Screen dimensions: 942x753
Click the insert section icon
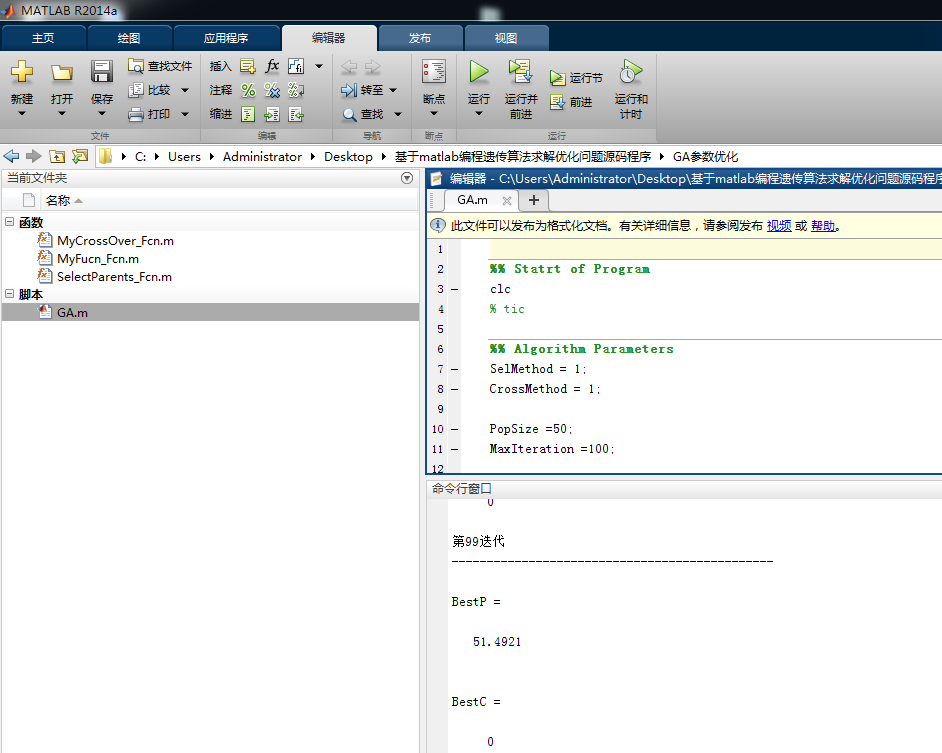(248, 66)
